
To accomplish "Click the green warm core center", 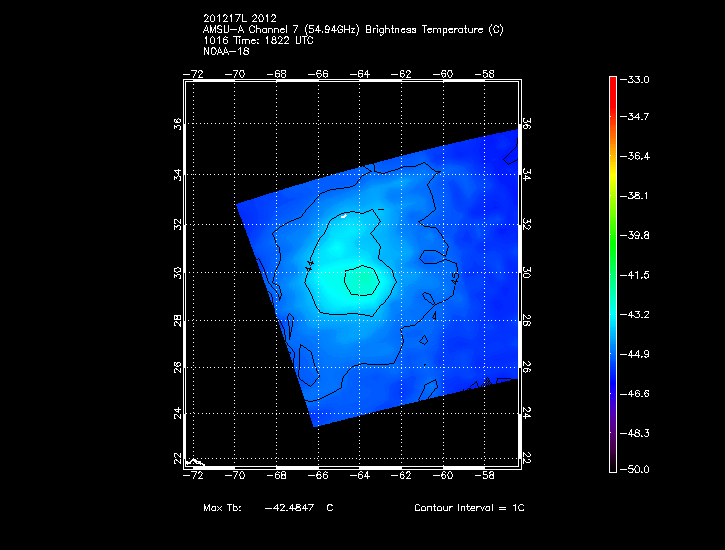I will tap(361, 281).
